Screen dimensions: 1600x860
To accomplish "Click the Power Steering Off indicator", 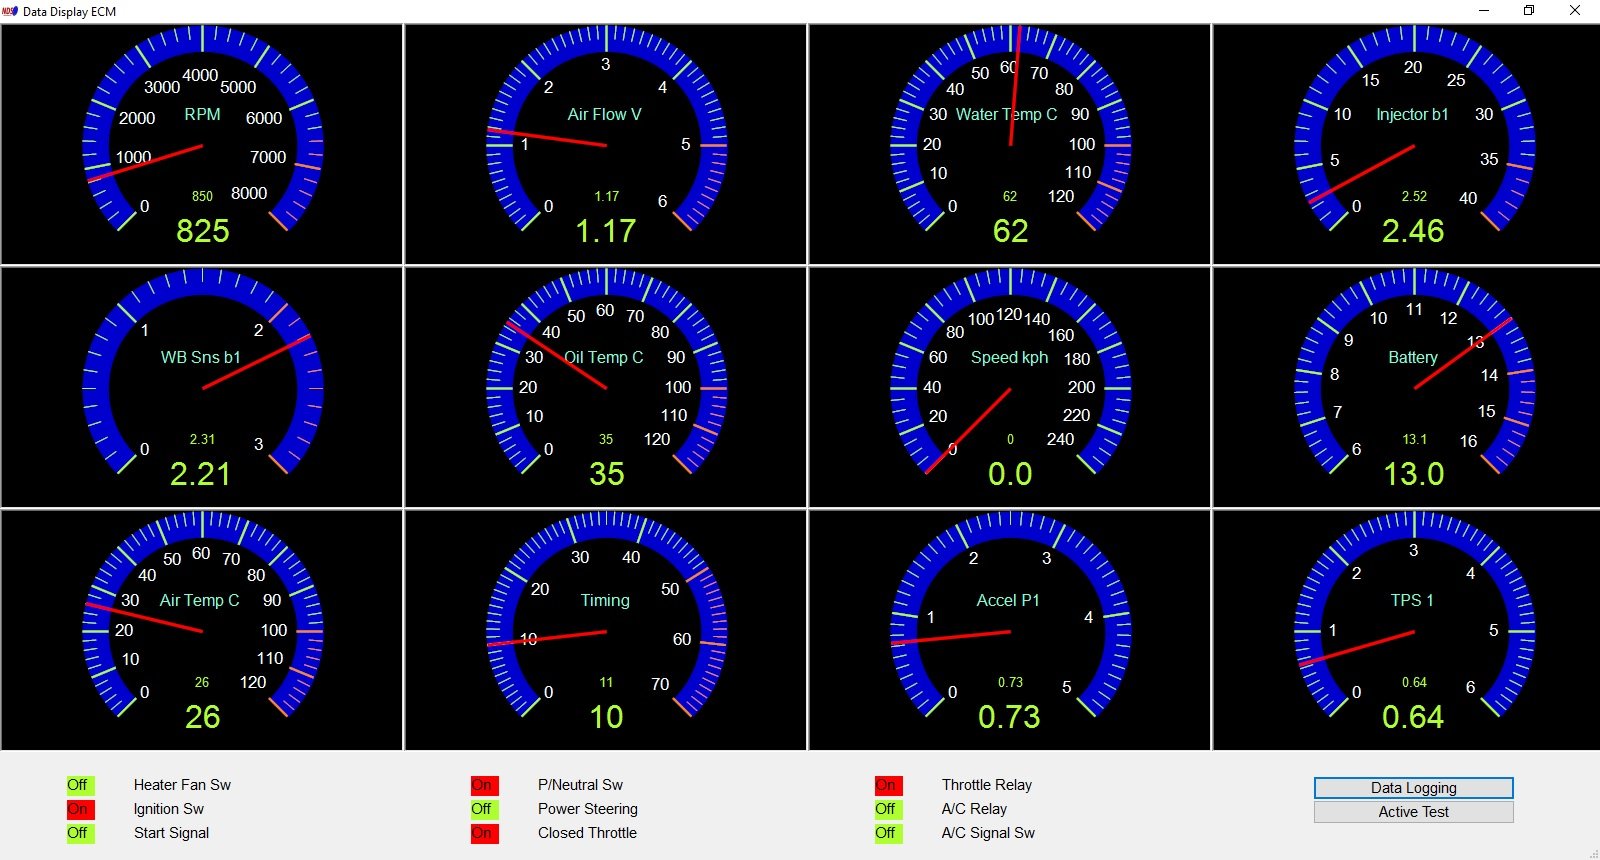I will (484, 809).
